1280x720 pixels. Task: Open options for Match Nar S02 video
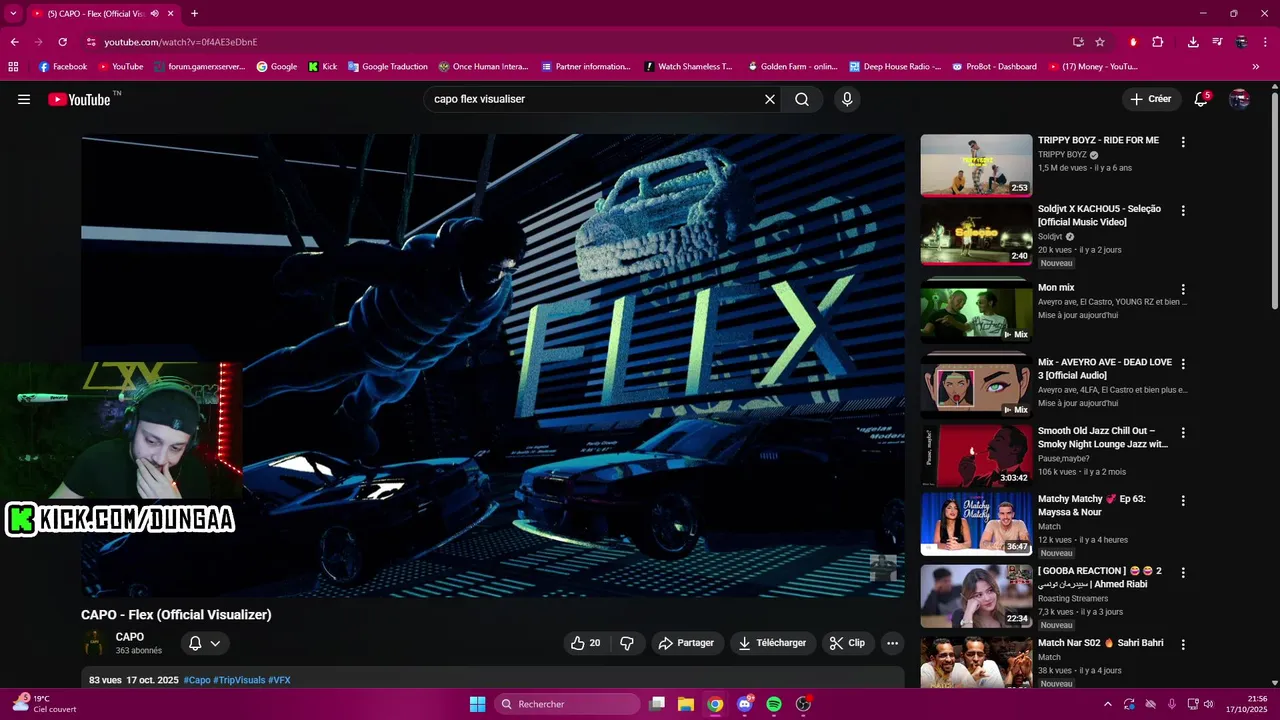(1183, 645)
